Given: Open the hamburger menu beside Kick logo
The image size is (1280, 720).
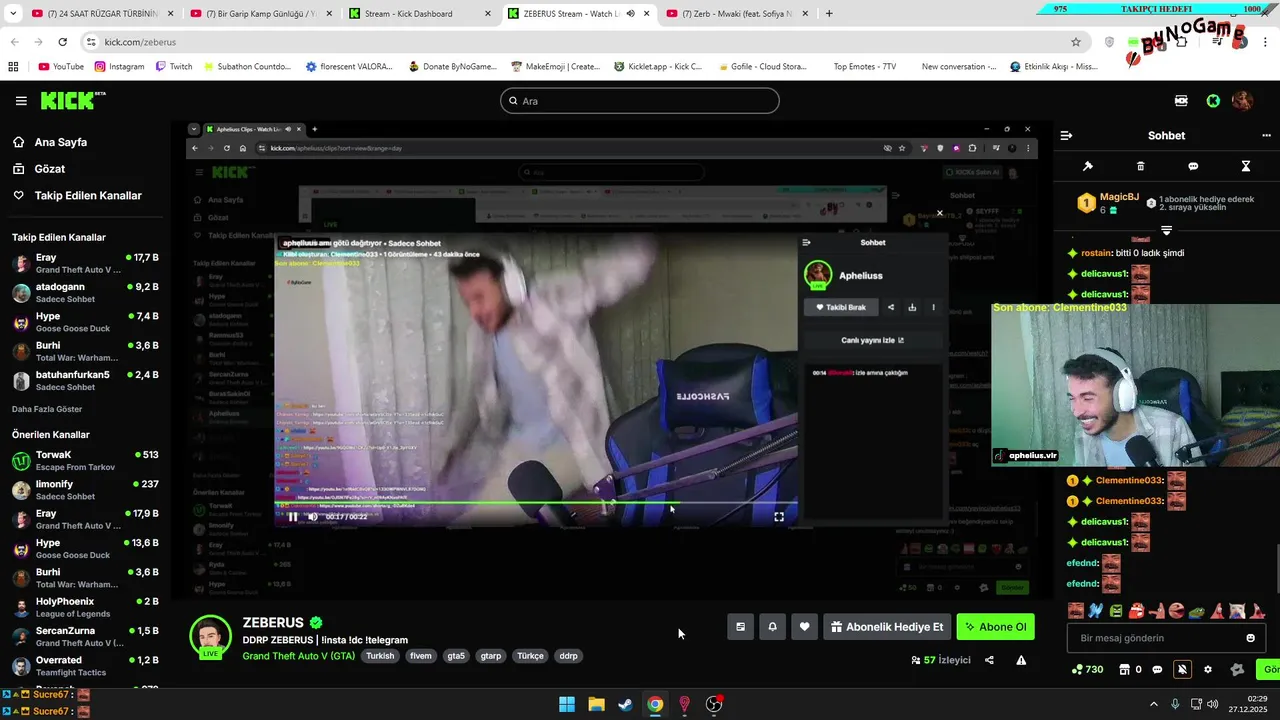Looking at the screenshot, I should (21, 101).
